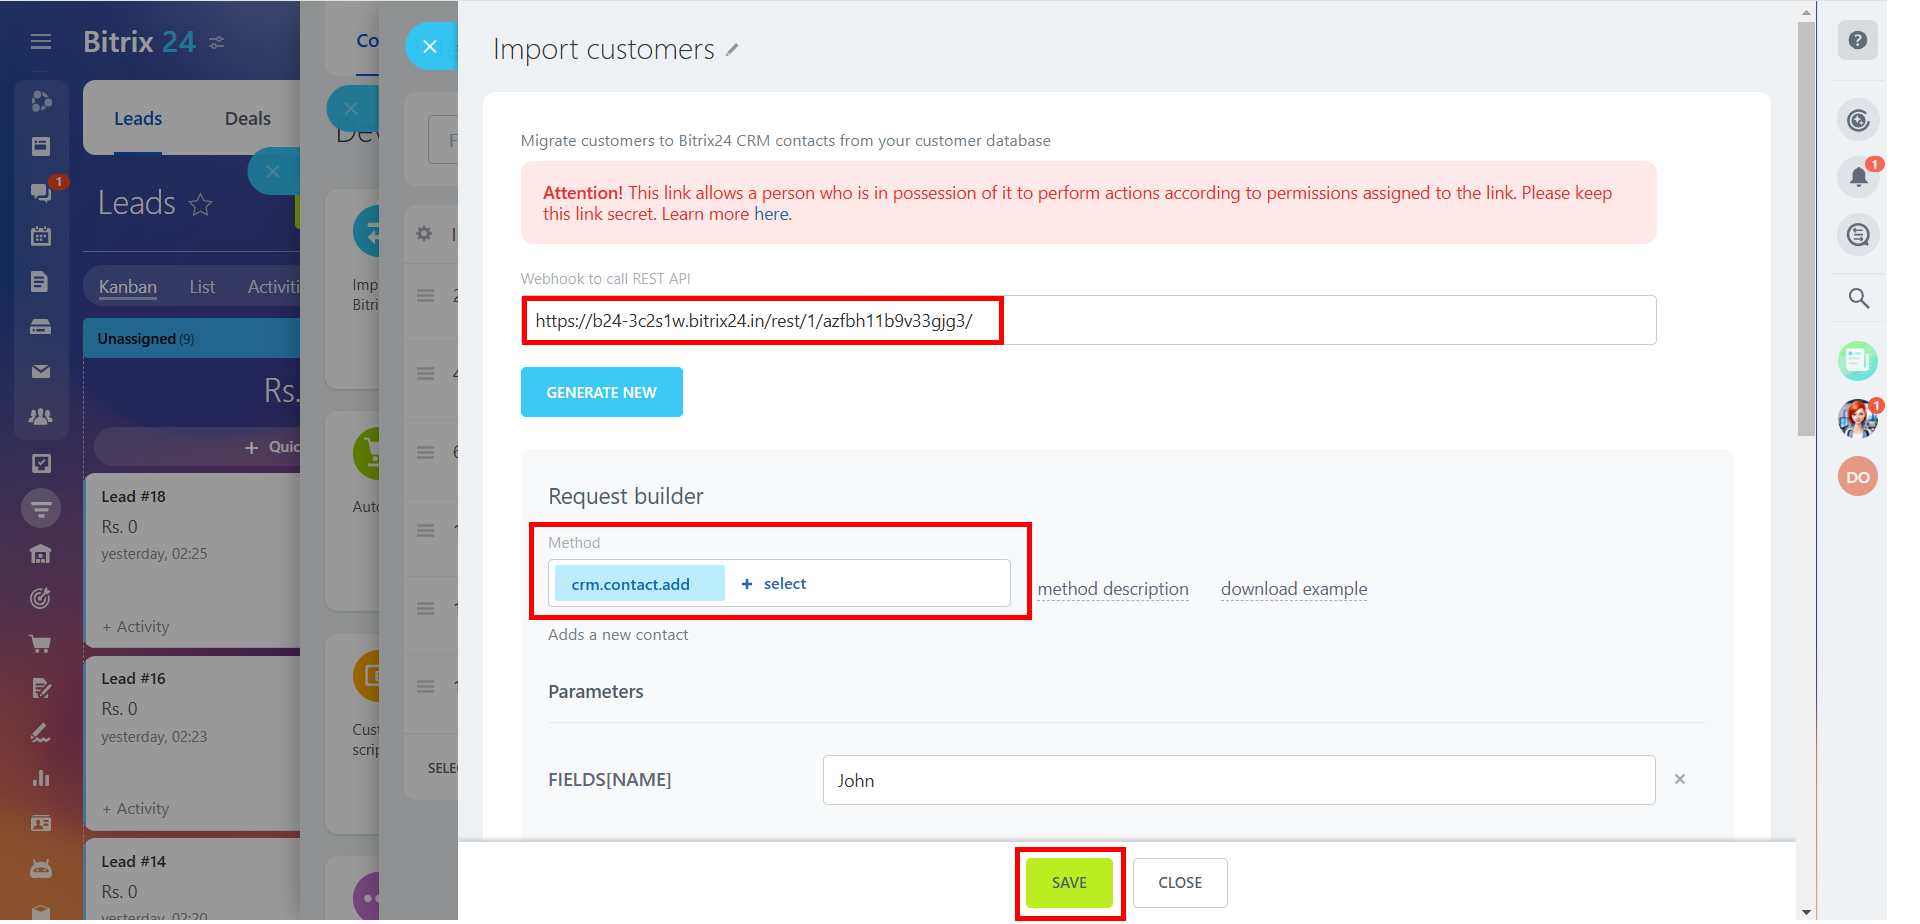This screenshot has width=1920, height=924.
Task: Open the circular sync icon in right panel
Action: tap(1858, 120)
